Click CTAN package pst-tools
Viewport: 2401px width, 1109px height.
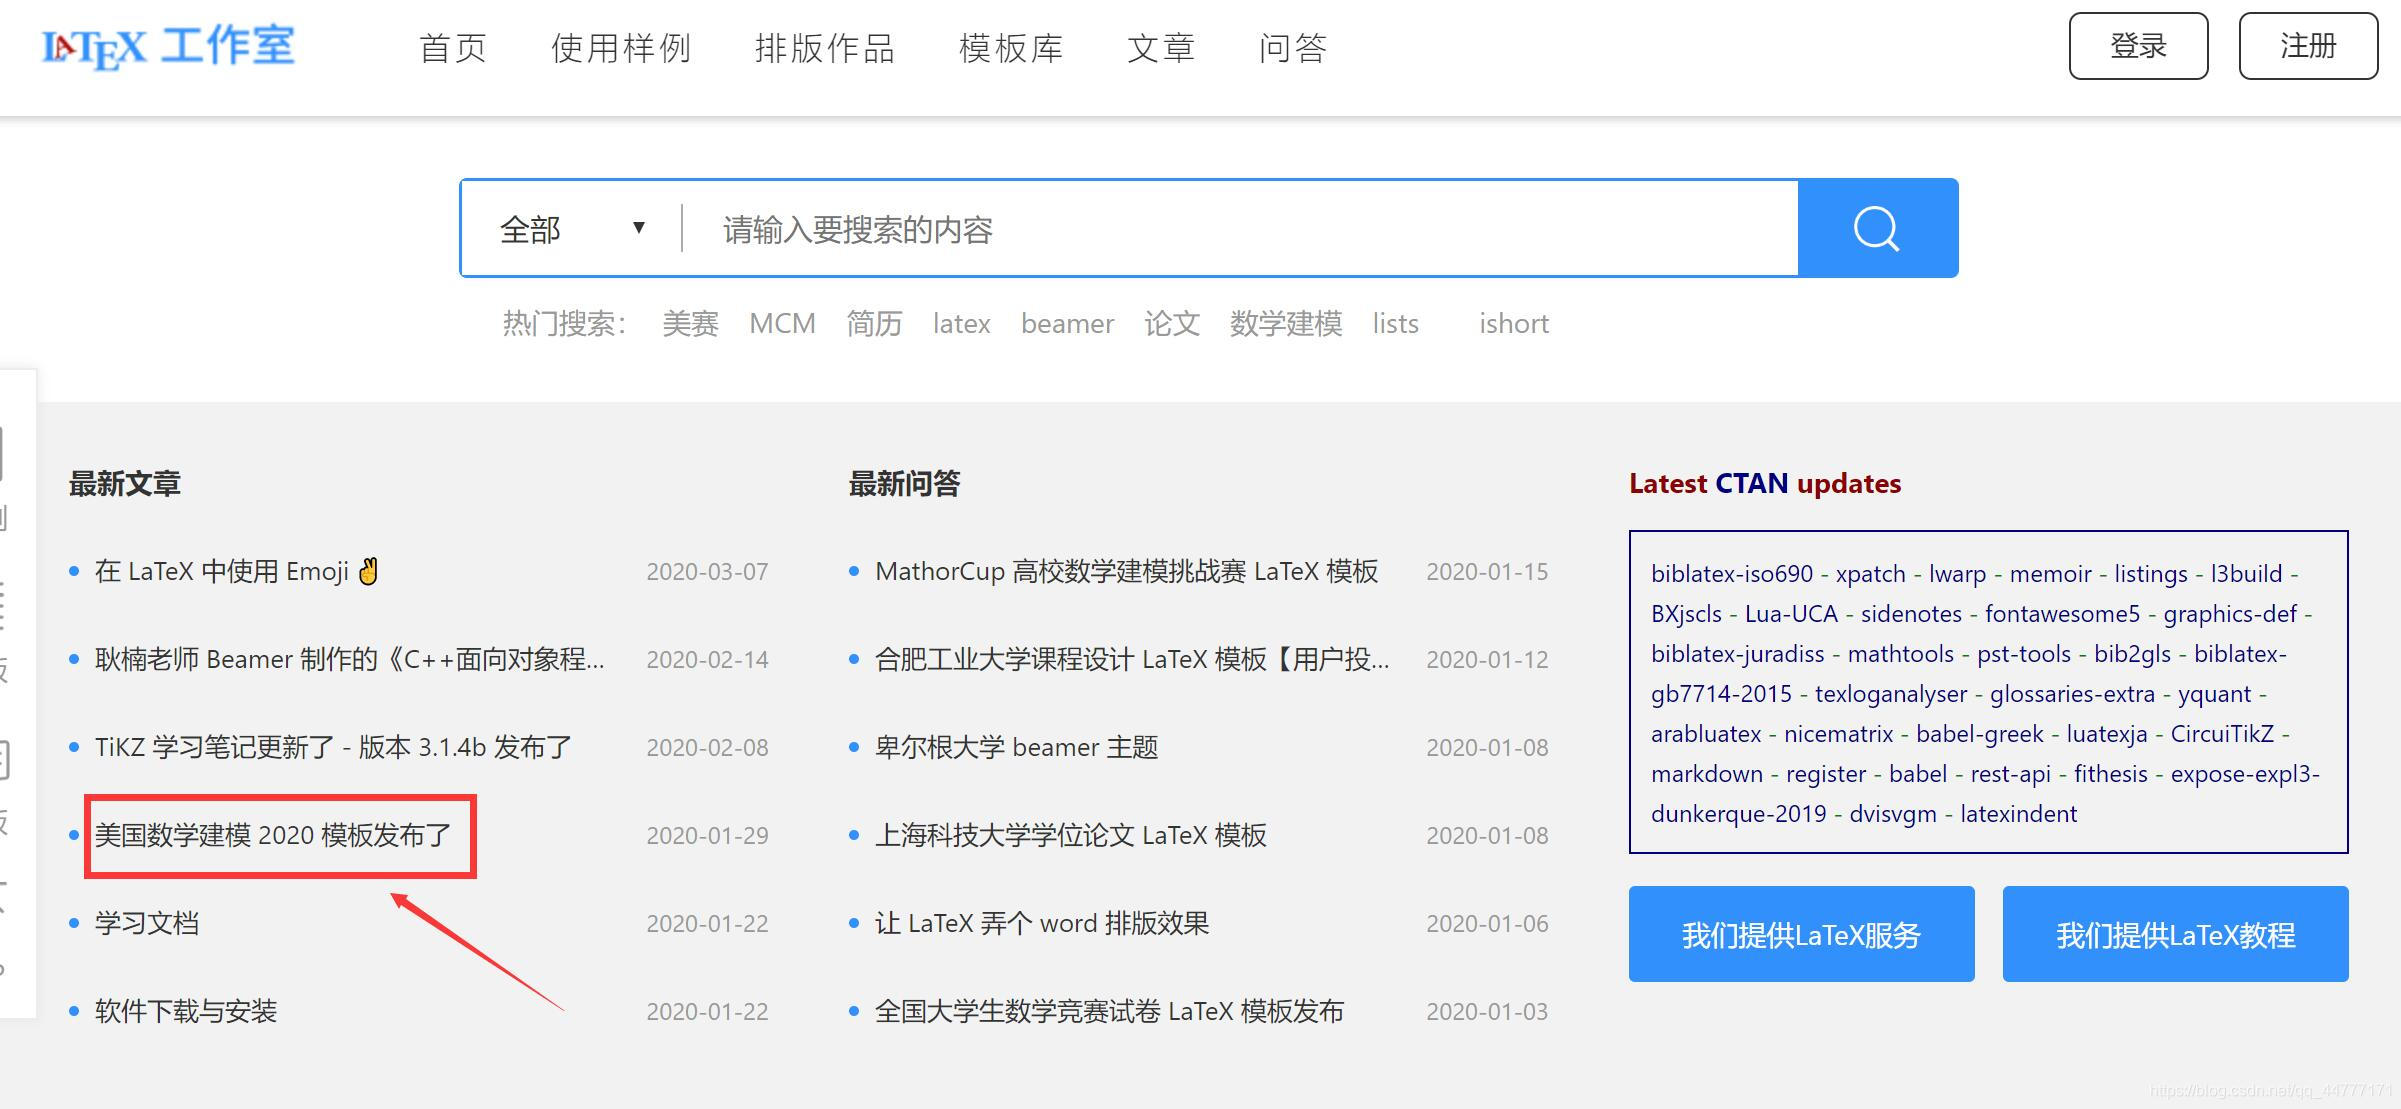[x=2024, y=654]
